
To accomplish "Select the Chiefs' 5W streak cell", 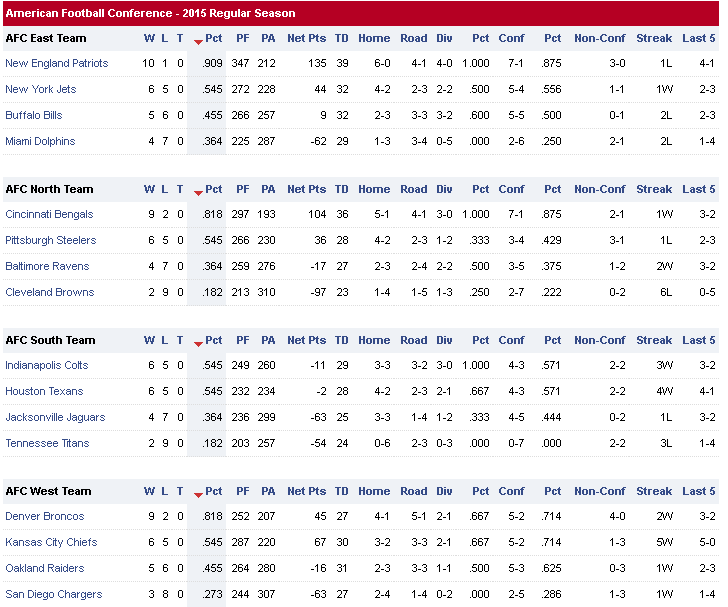I will [x=664, y=542].
